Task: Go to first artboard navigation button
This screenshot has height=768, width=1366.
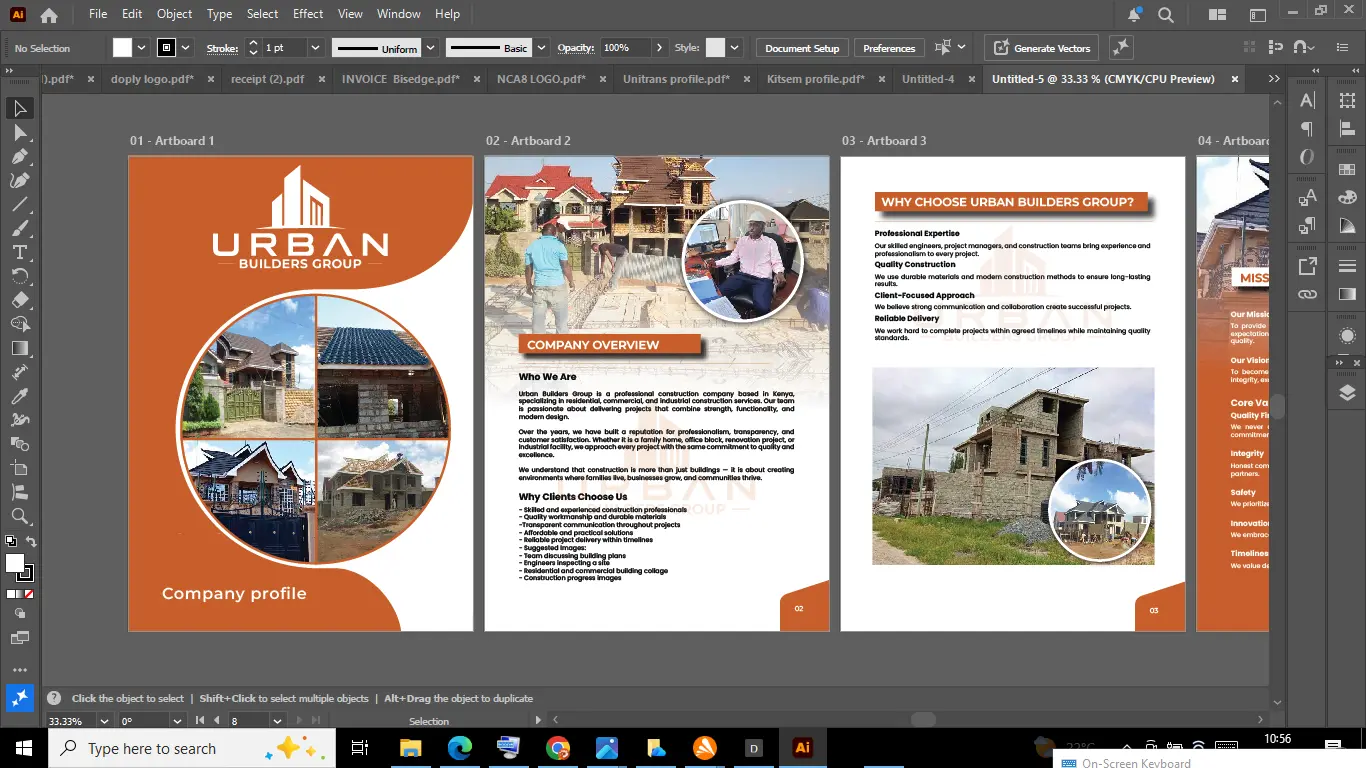Action: [x=200, y=721]
